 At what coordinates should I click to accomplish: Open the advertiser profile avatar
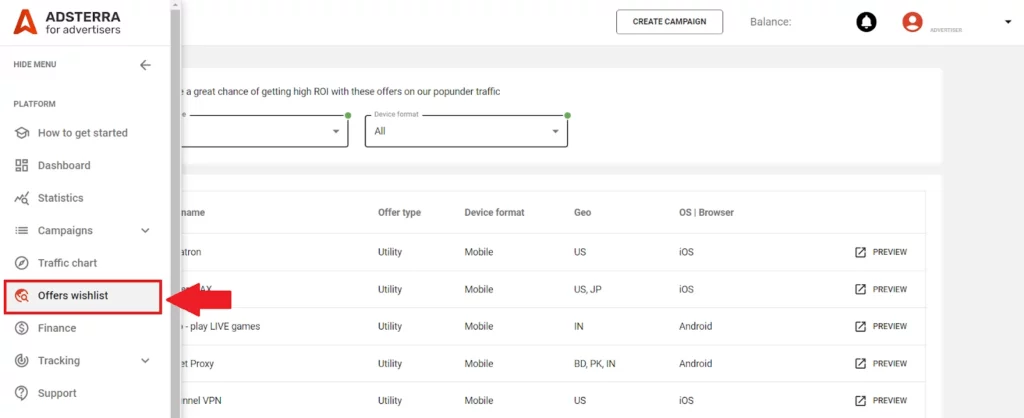point(912,22)
